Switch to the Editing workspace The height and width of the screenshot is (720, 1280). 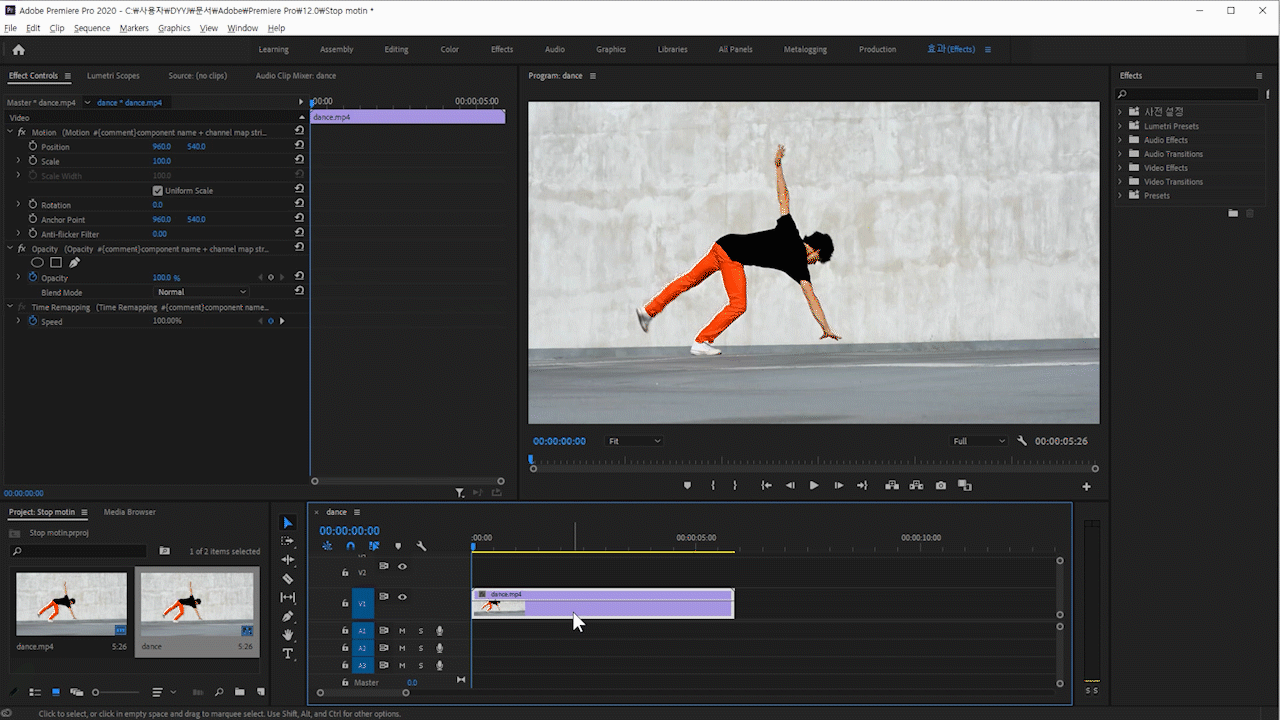(x=396, y=49)
